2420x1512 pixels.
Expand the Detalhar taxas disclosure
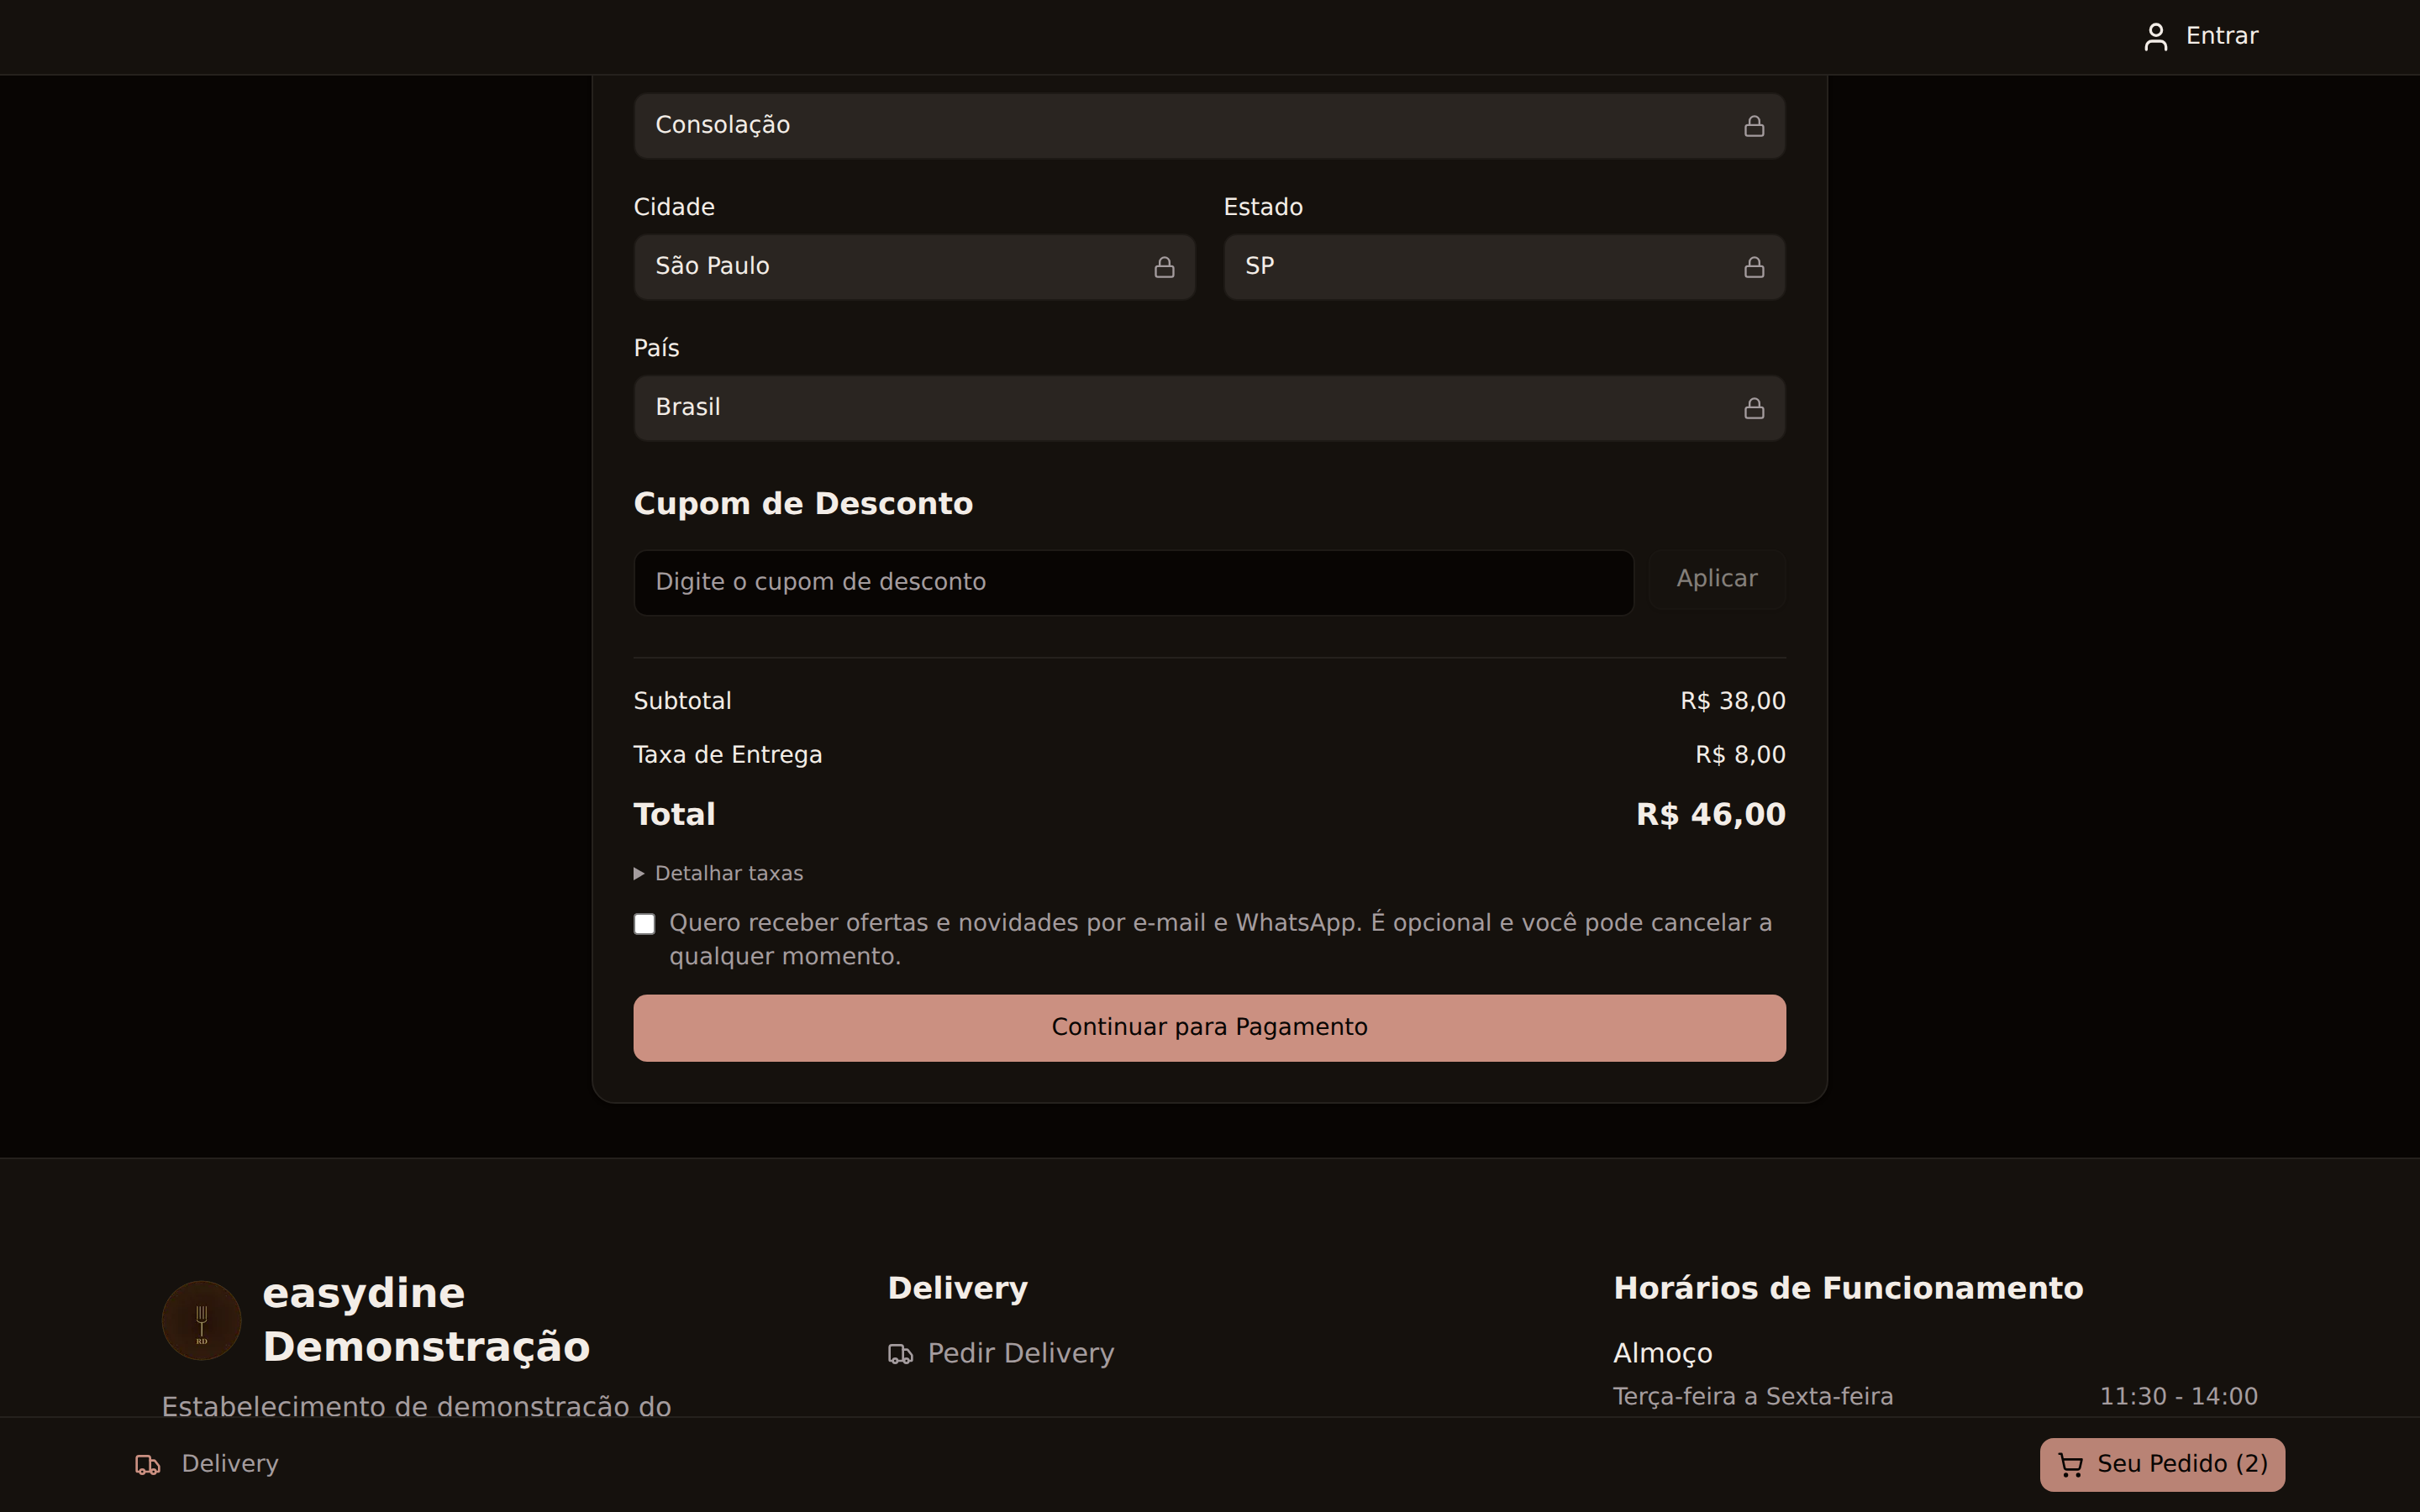(718, 873)
